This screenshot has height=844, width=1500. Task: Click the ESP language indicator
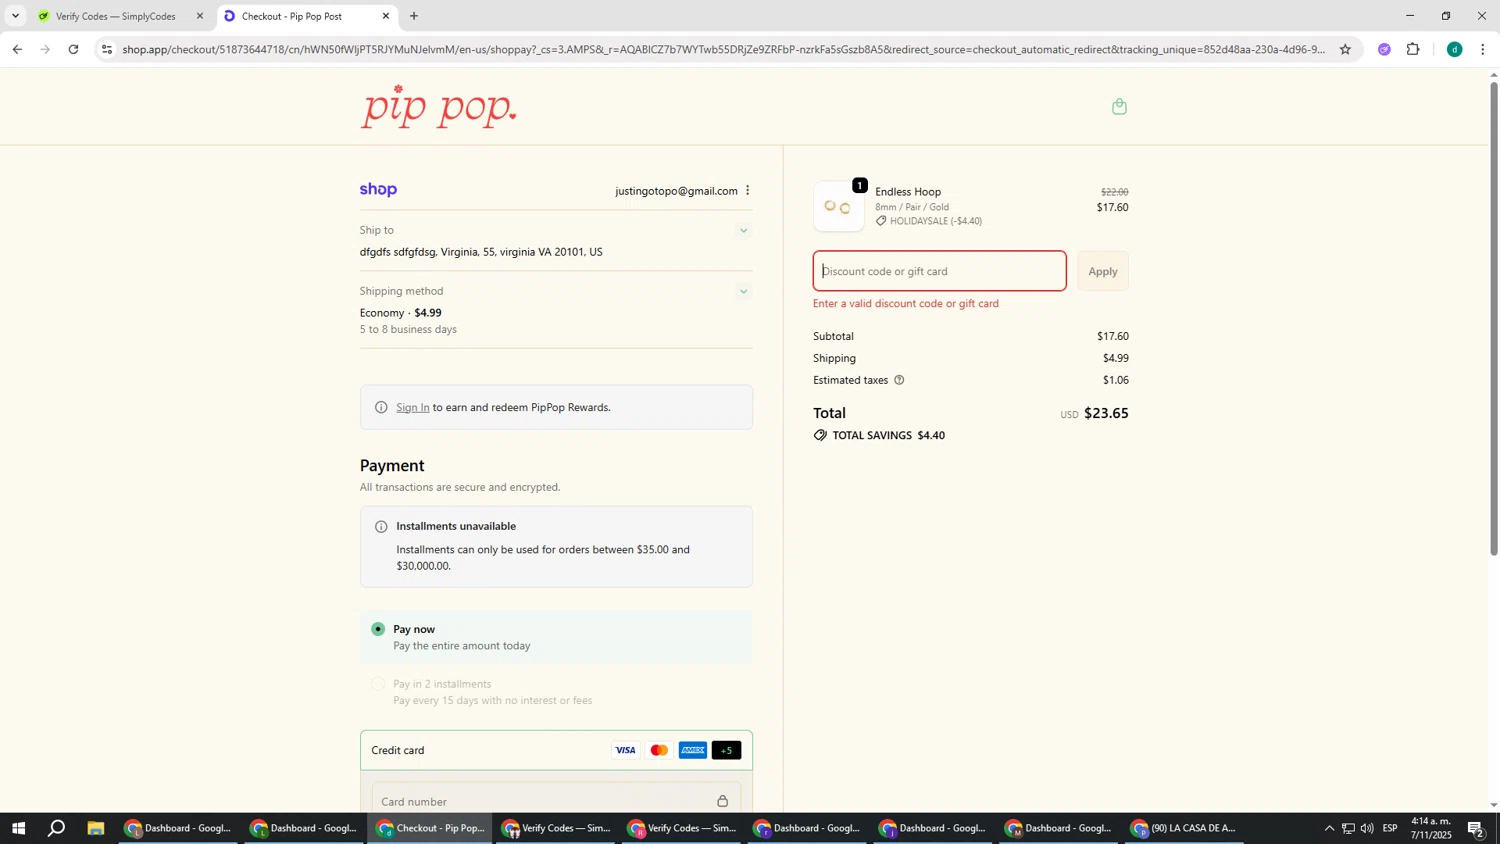click(x=1390, y=828)
